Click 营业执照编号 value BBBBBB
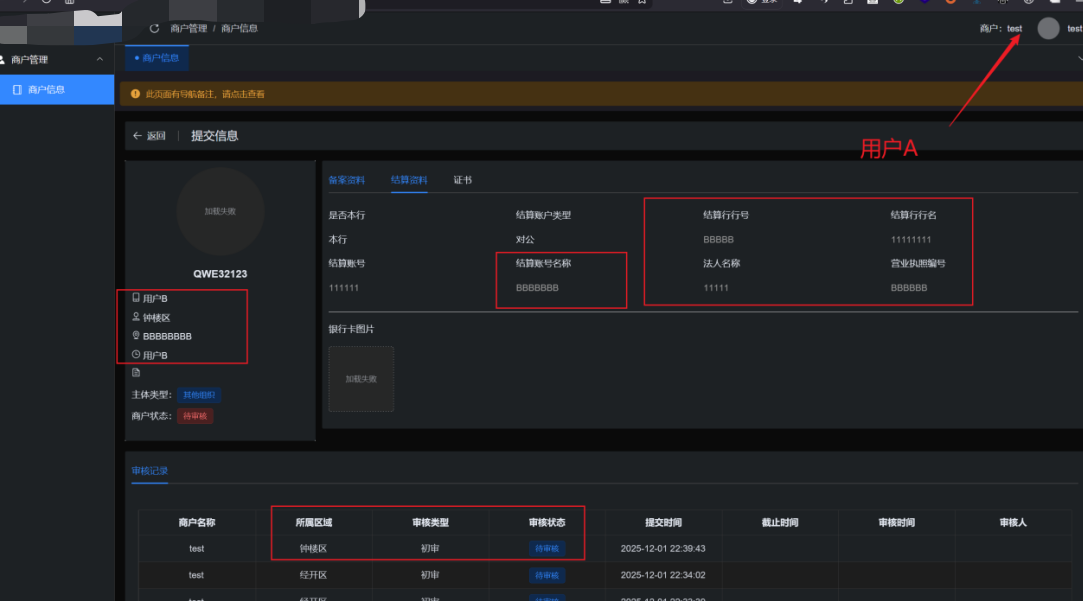This screenshot has height=601, width=1083. [909, 287]
